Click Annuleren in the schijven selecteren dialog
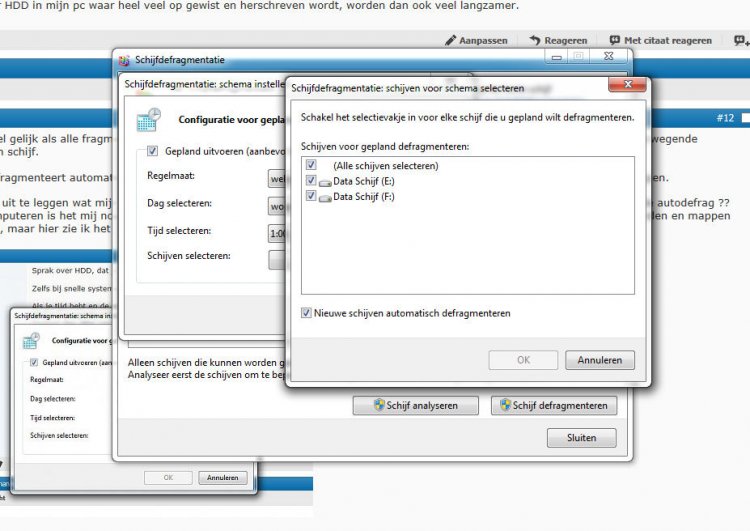750x531 pixels. coord(600,360)
